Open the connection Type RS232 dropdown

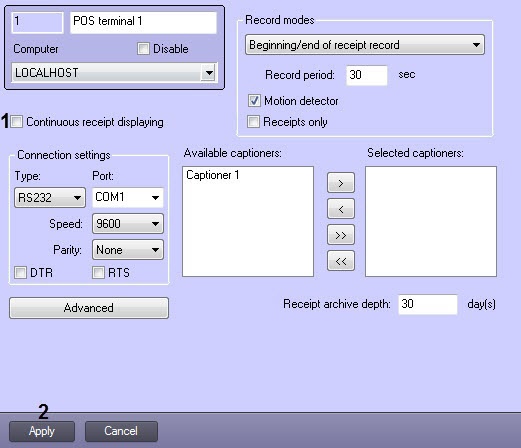(x=50, y=198)
